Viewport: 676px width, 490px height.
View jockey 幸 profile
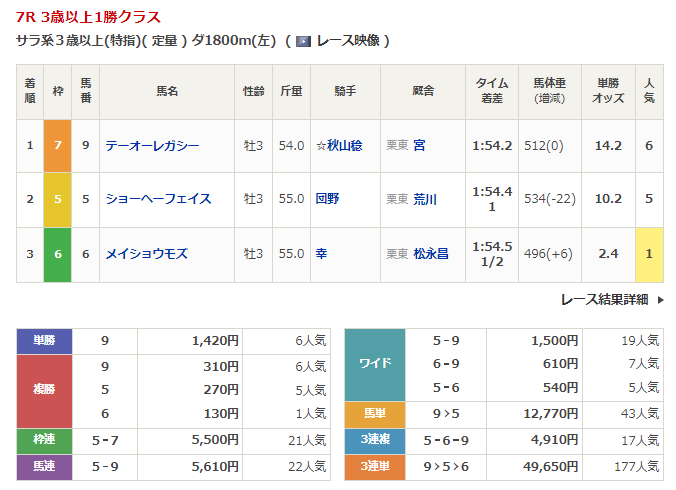coord(320,254)
